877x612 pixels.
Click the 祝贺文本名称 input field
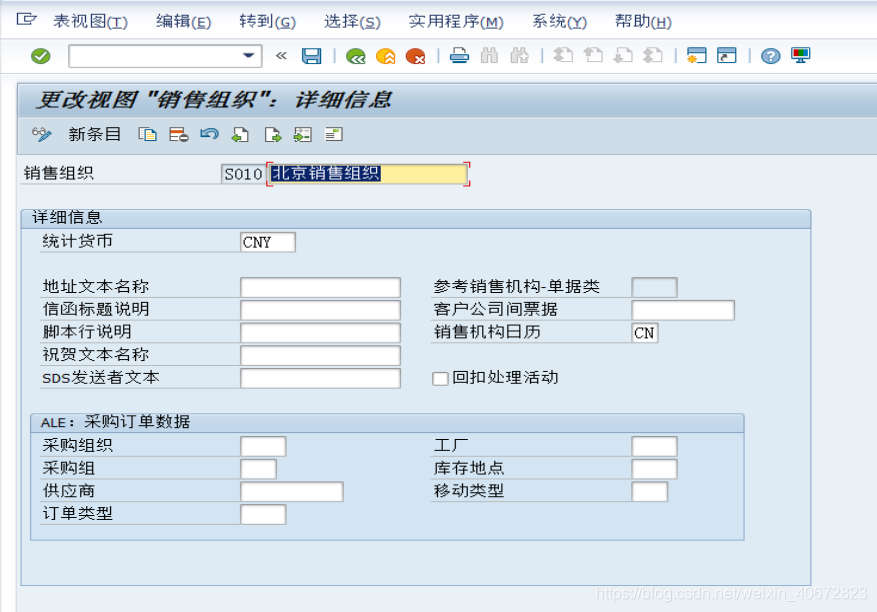[320, 355]
